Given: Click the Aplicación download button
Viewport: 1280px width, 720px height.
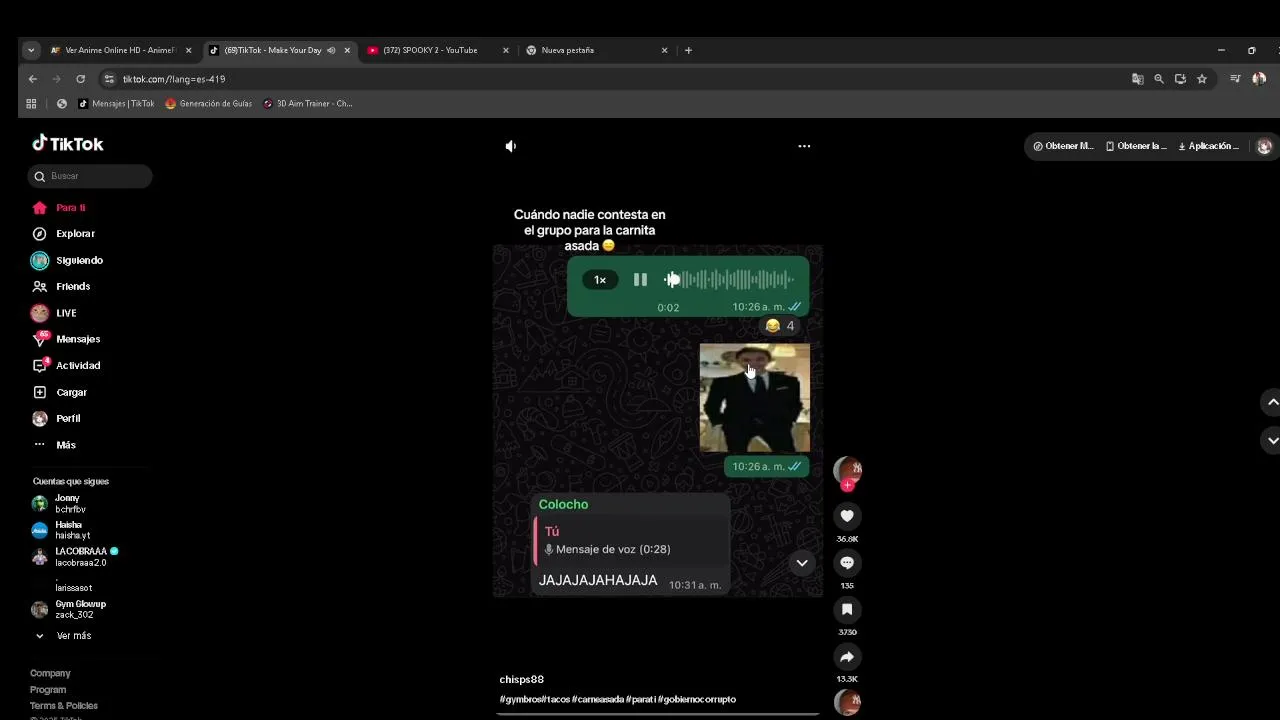Looking at the screenshot, I should tap(1208, 146).
